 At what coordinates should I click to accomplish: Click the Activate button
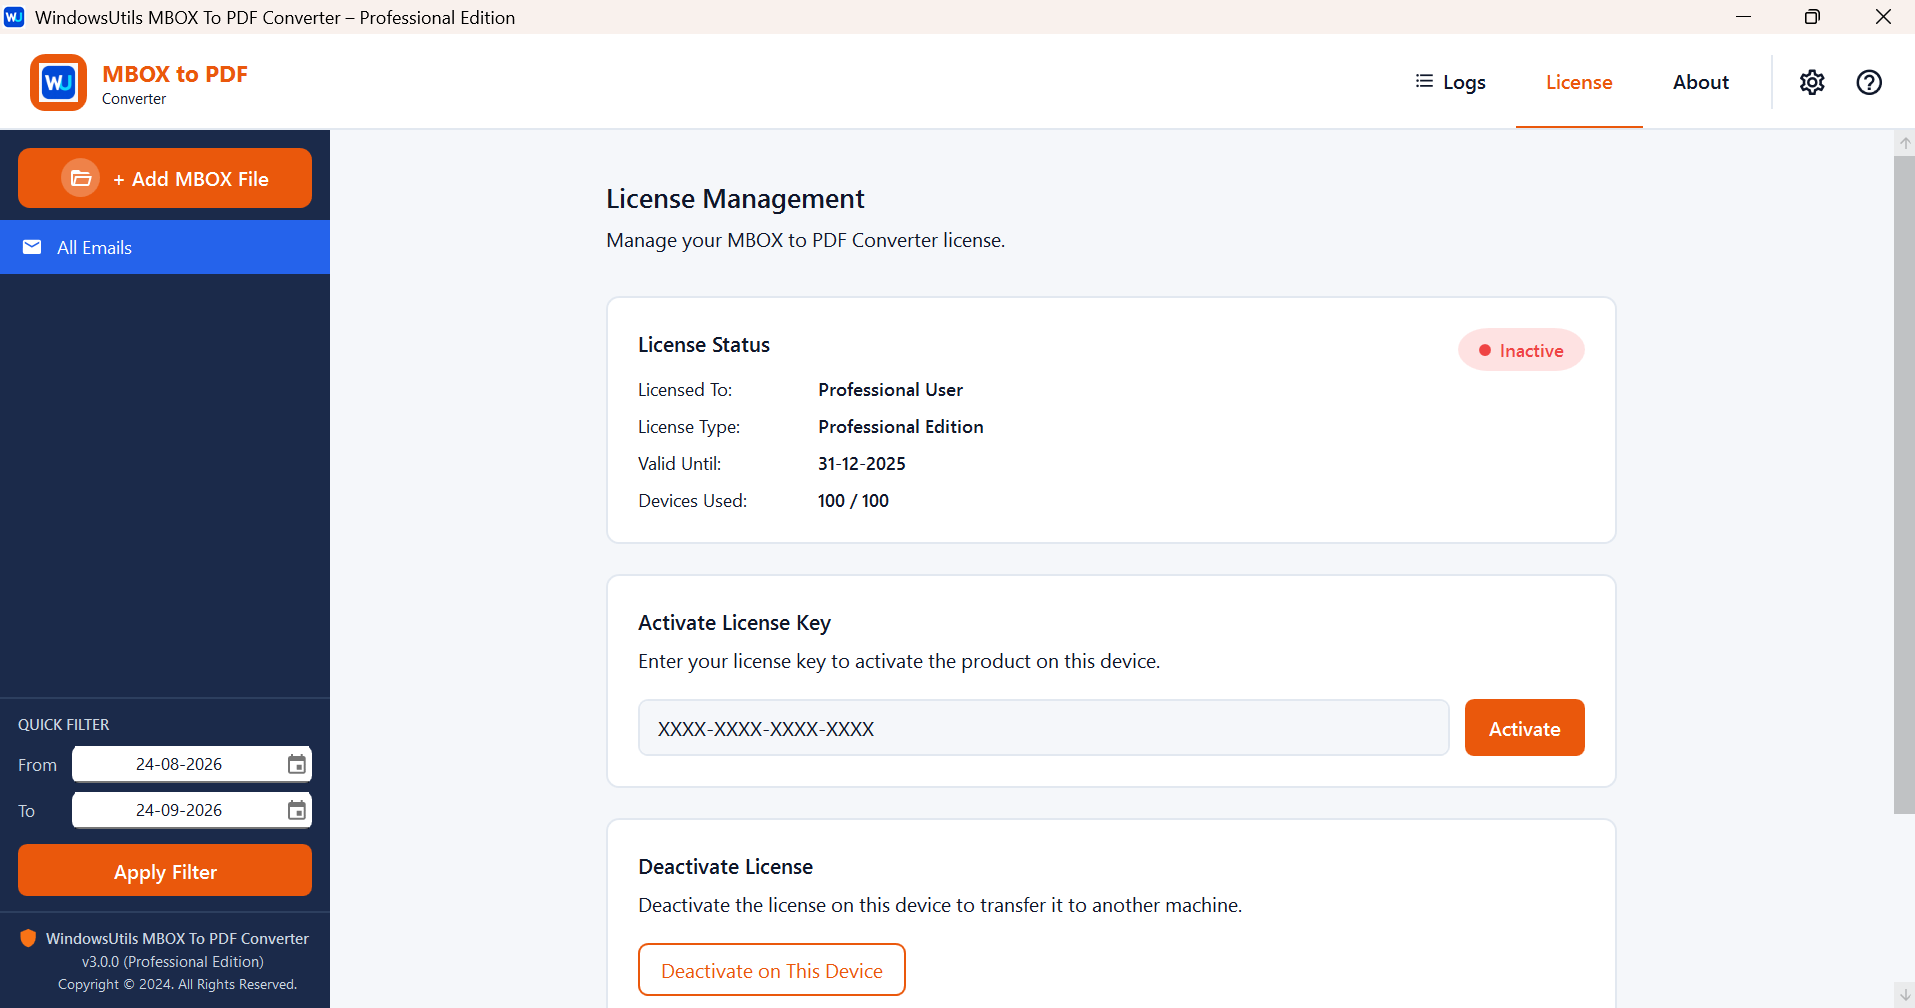pos(1524,728)
